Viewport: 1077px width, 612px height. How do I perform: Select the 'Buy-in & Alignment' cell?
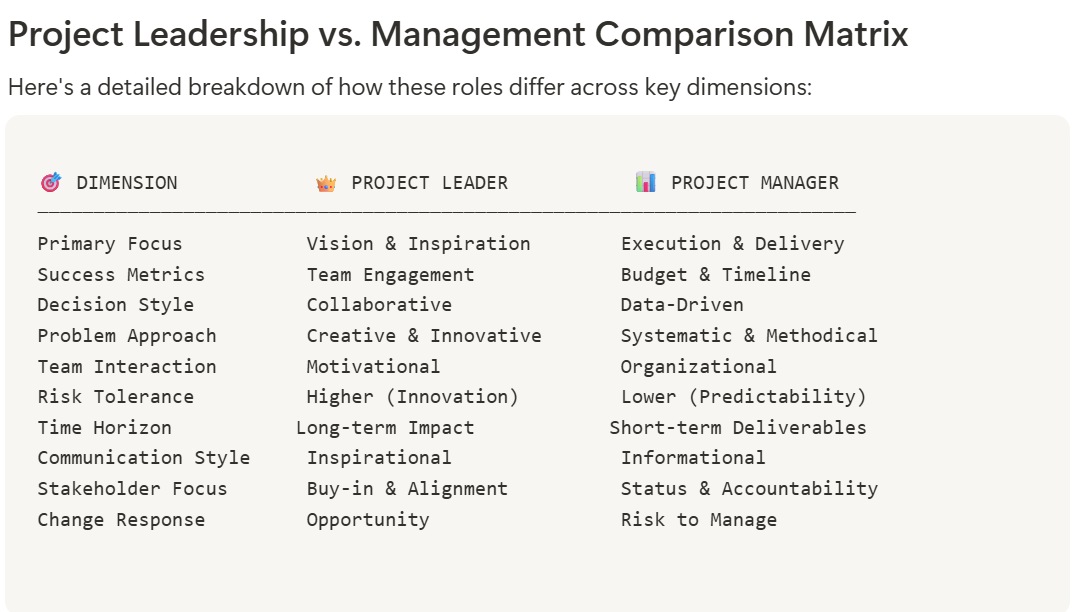coord(407,489)
